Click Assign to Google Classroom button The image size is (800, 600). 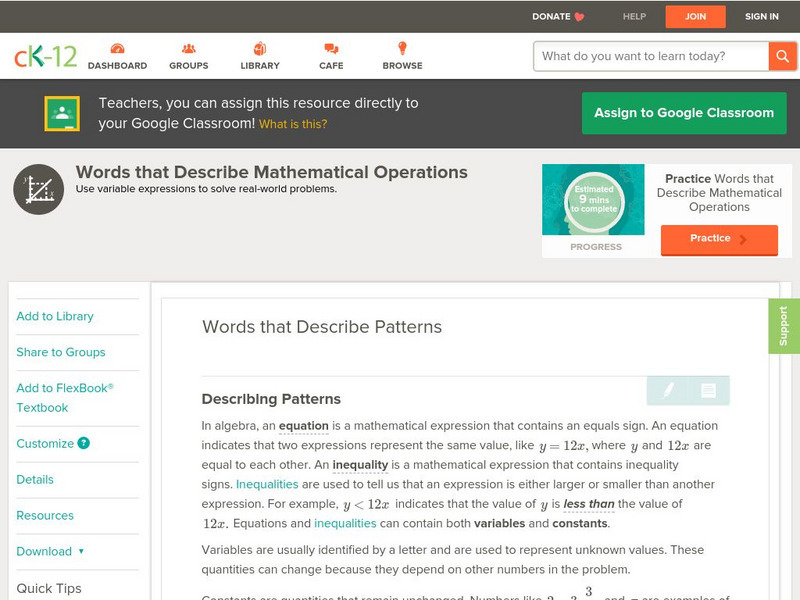(x=684, y=113)
